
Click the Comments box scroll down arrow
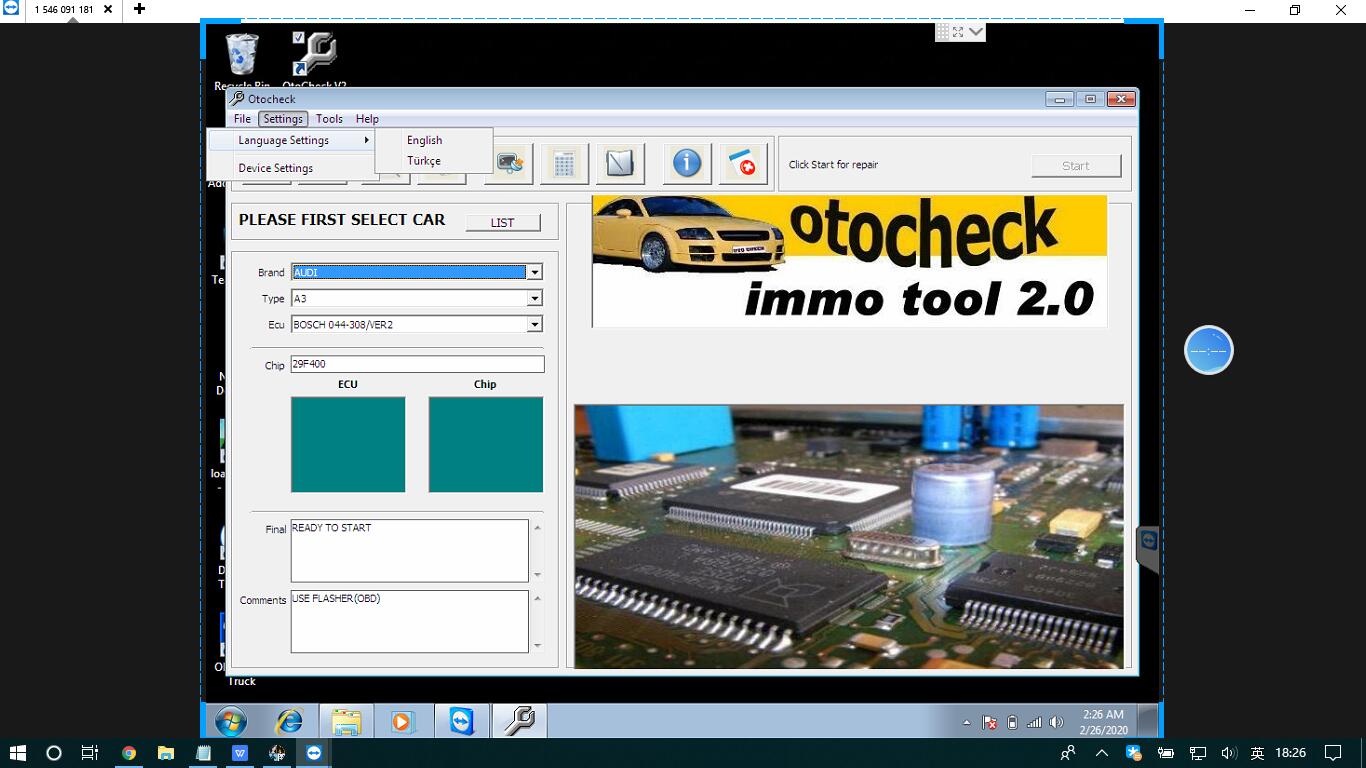[x=537, y=645]
